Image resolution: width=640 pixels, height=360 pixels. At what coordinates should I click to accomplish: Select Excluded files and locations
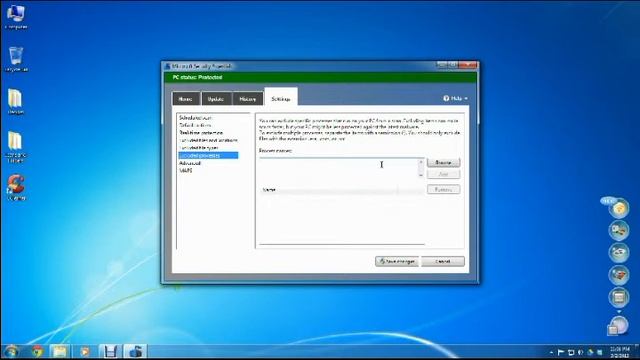click(x=208, y=140)
